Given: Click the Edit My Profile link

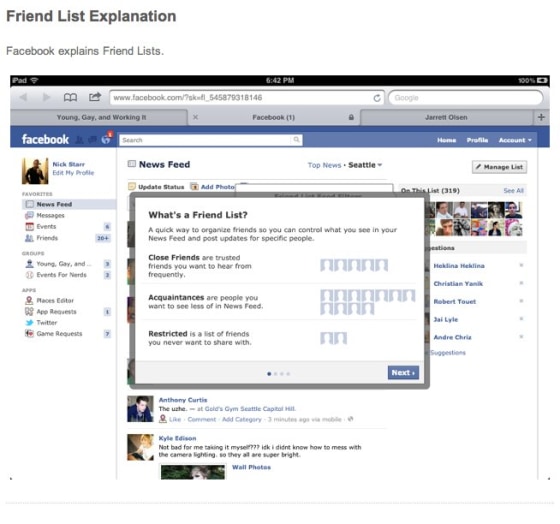Looking at the screenshot, I should 73,173.
